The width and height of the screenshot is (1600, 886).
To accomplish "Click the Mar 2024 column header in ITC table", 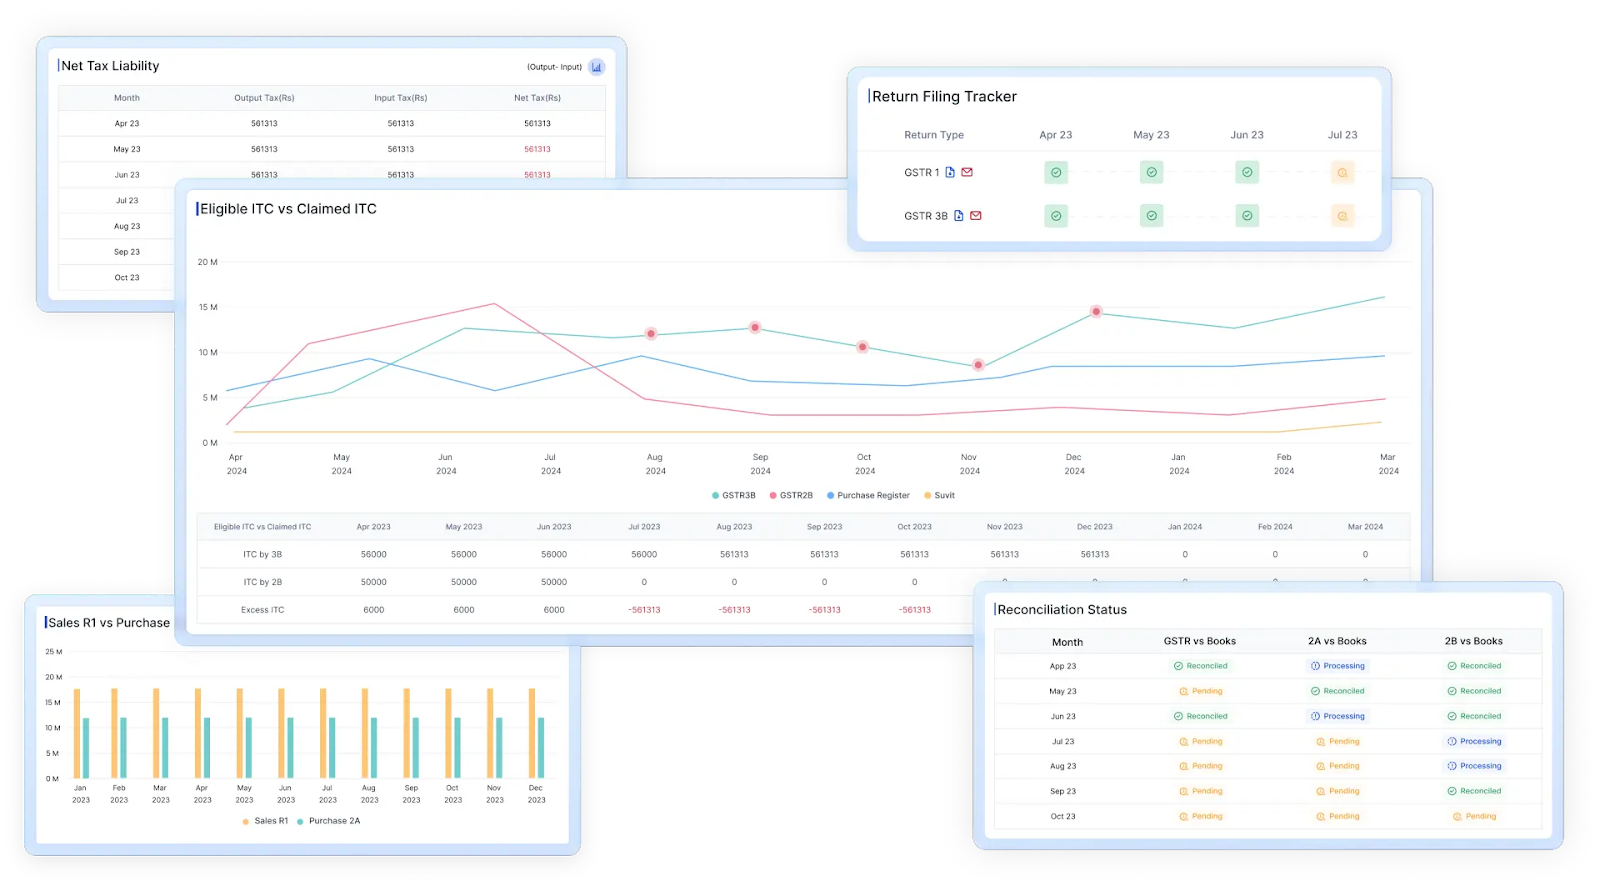I will point(1365,527).
